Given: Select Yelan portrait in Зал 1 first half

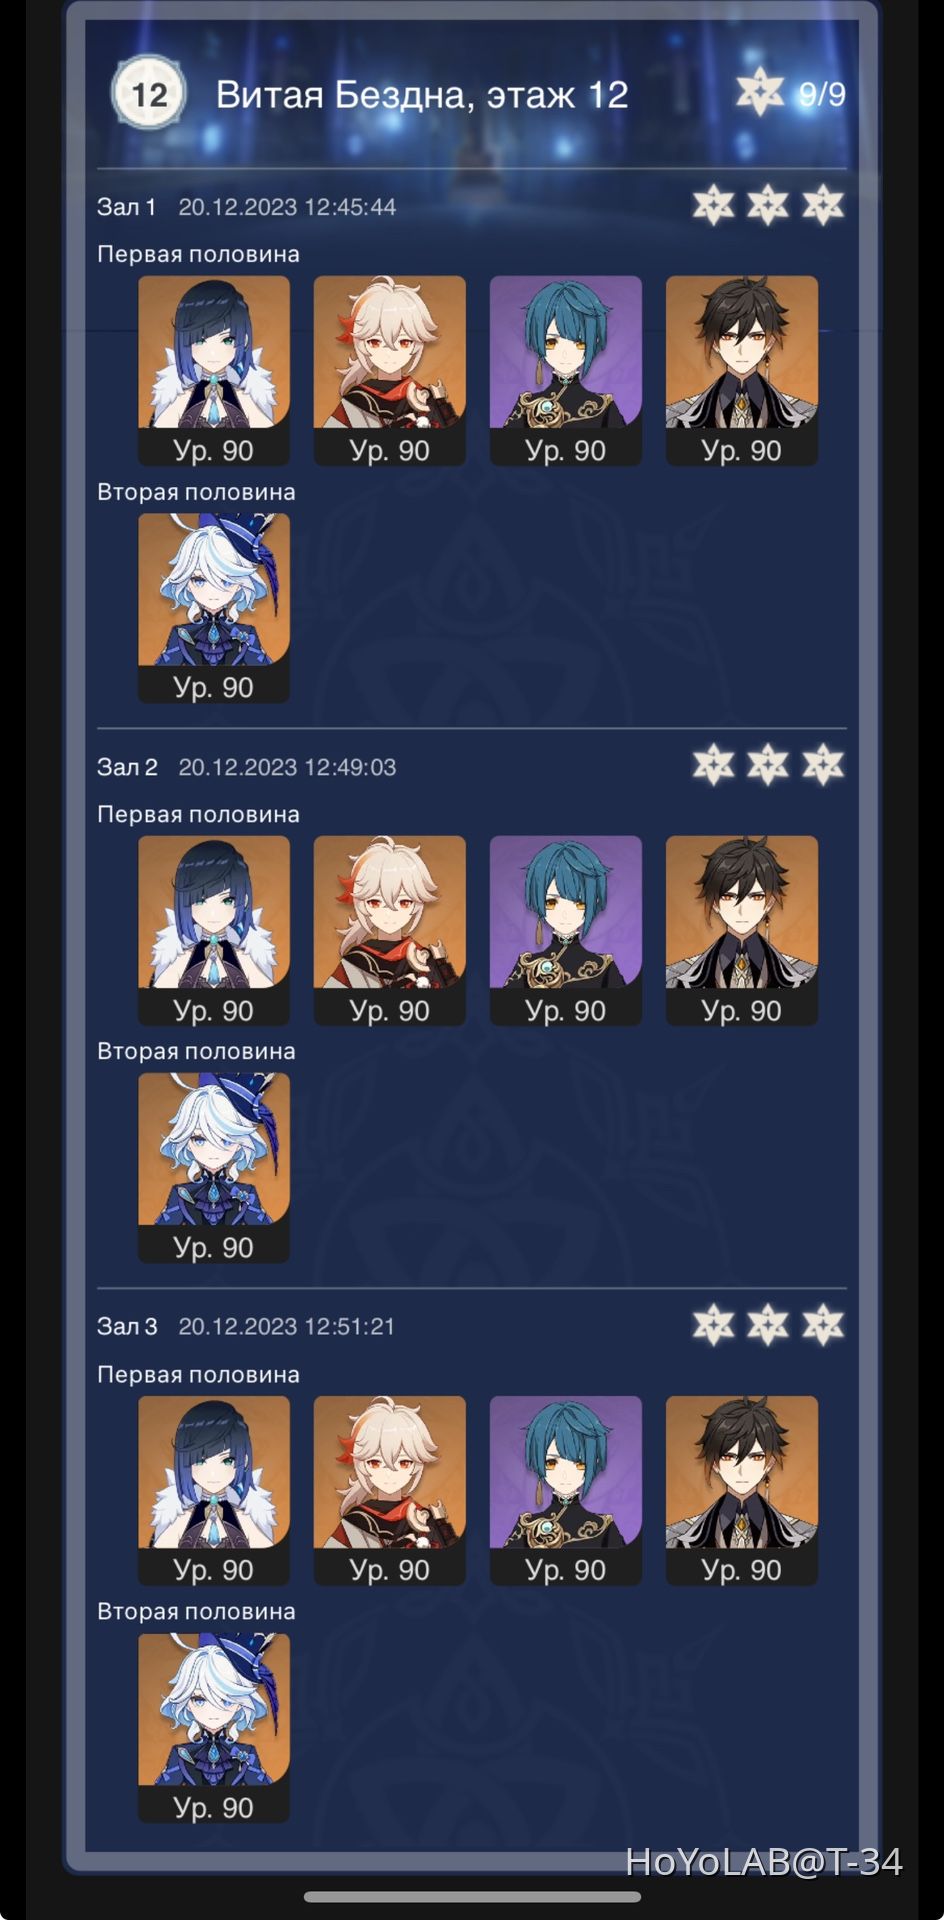Looking at the screenshot, I should tap(214, 370).
